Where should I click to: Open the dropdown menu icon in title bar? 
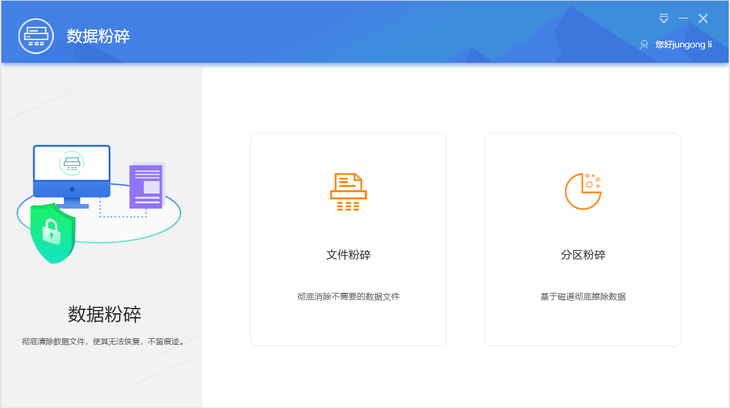(x=664, y=19)
